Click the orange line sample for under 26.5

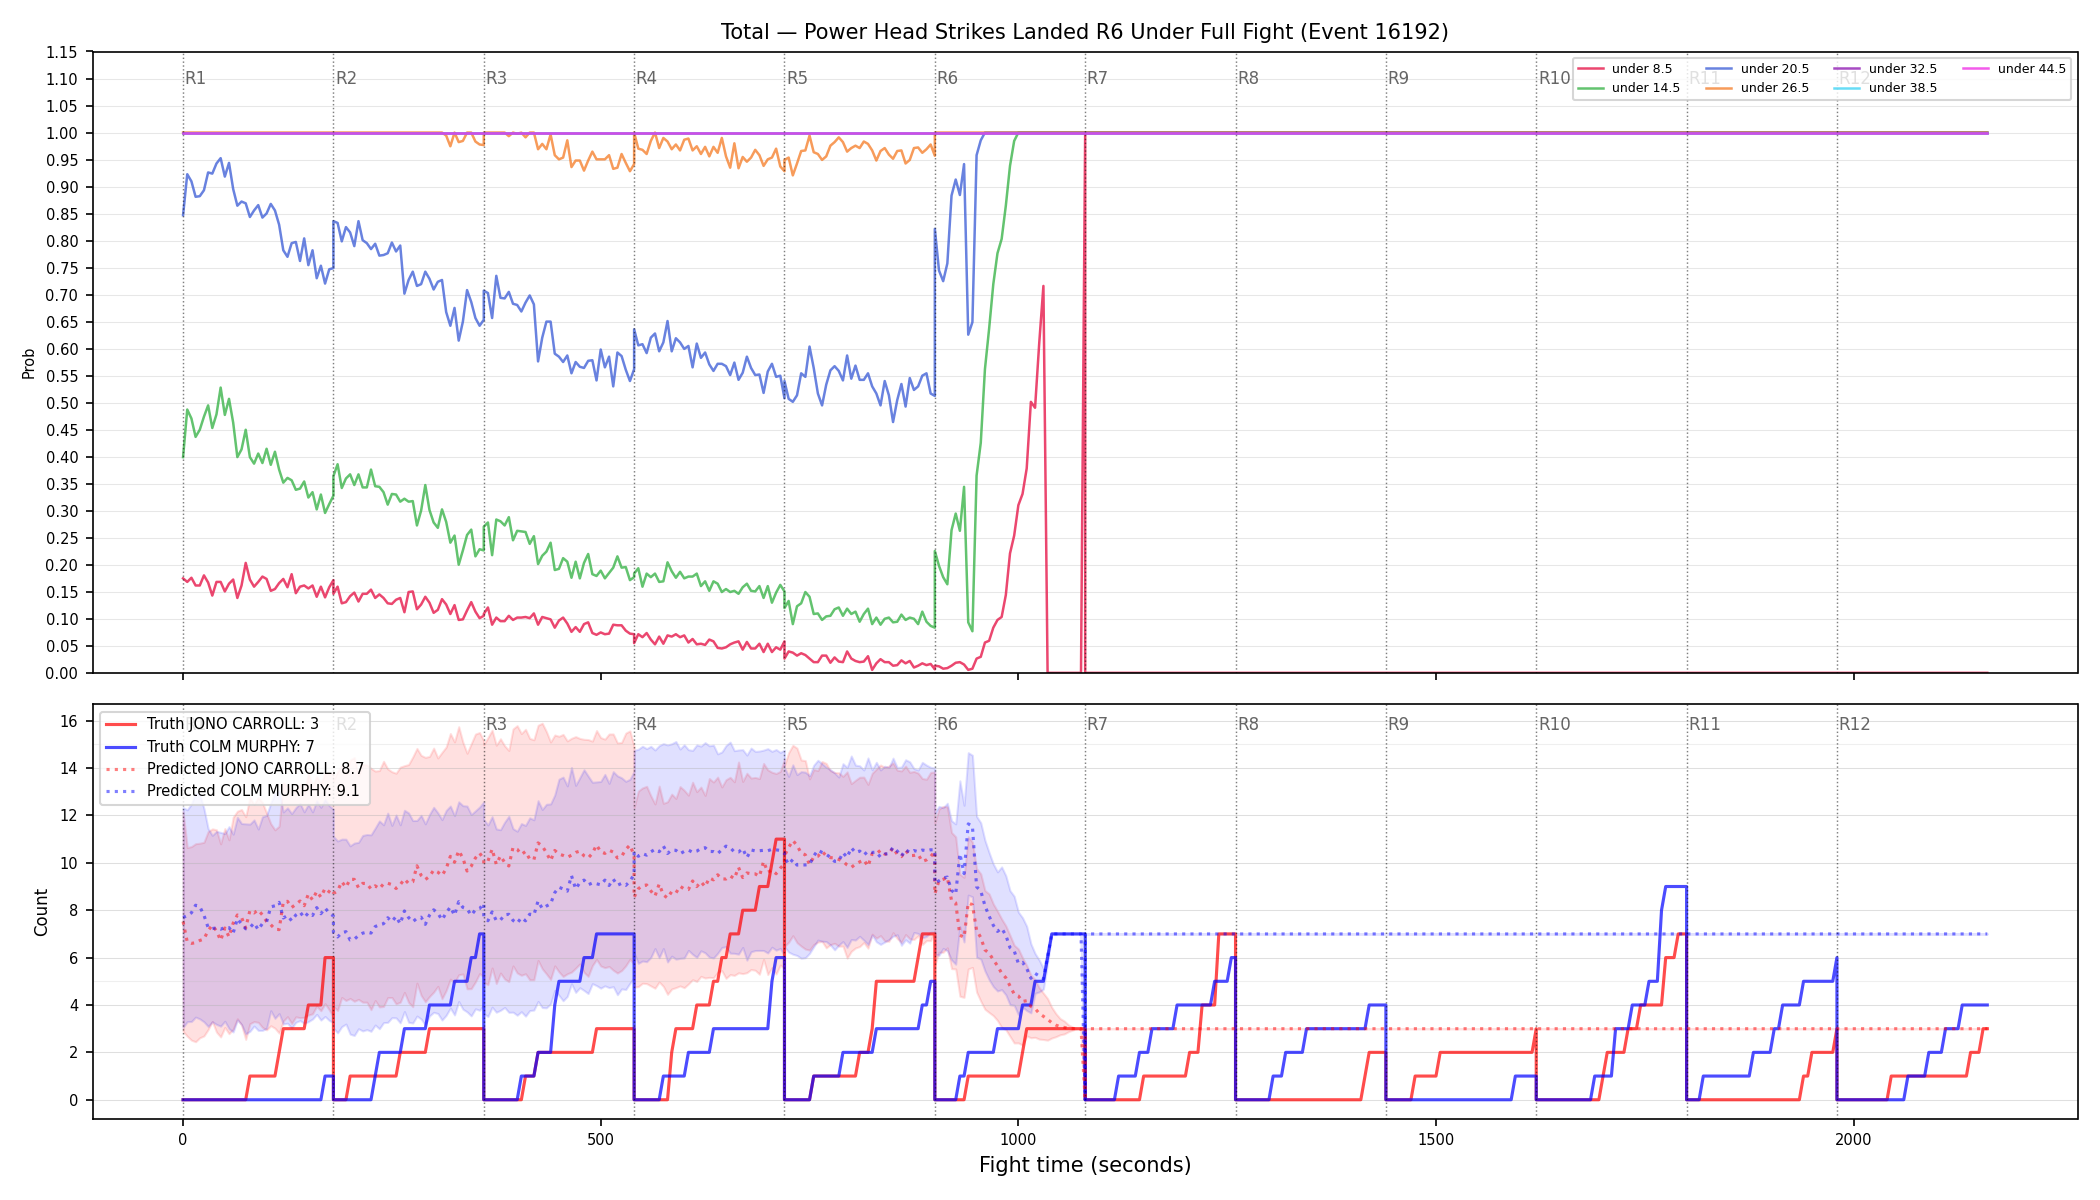[x=1718, y=88]
